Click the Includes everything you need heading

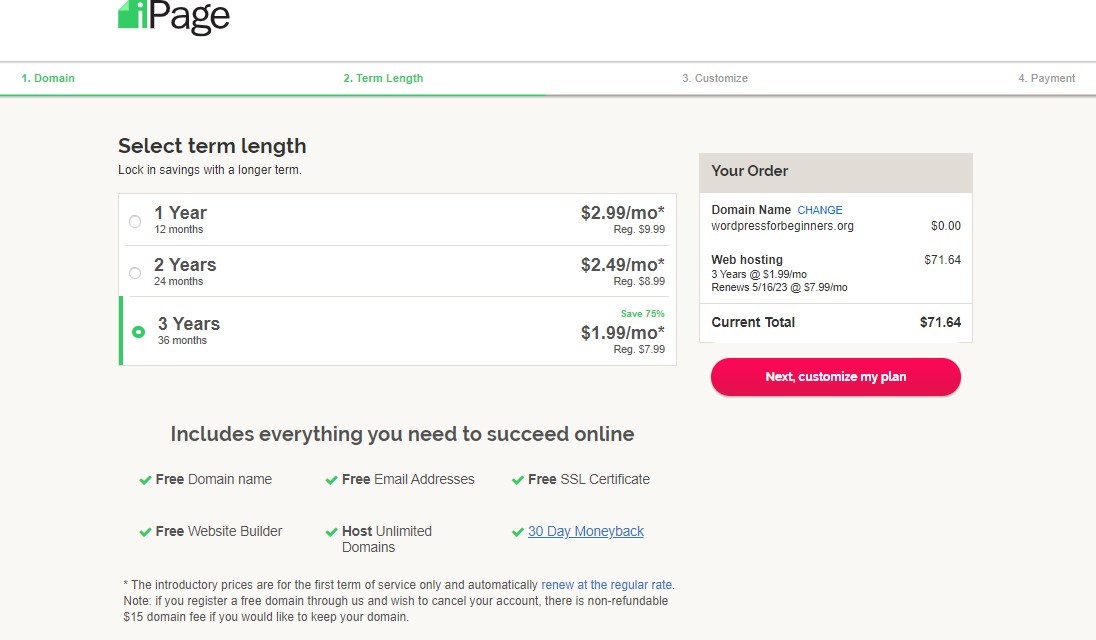coord(403,434)
